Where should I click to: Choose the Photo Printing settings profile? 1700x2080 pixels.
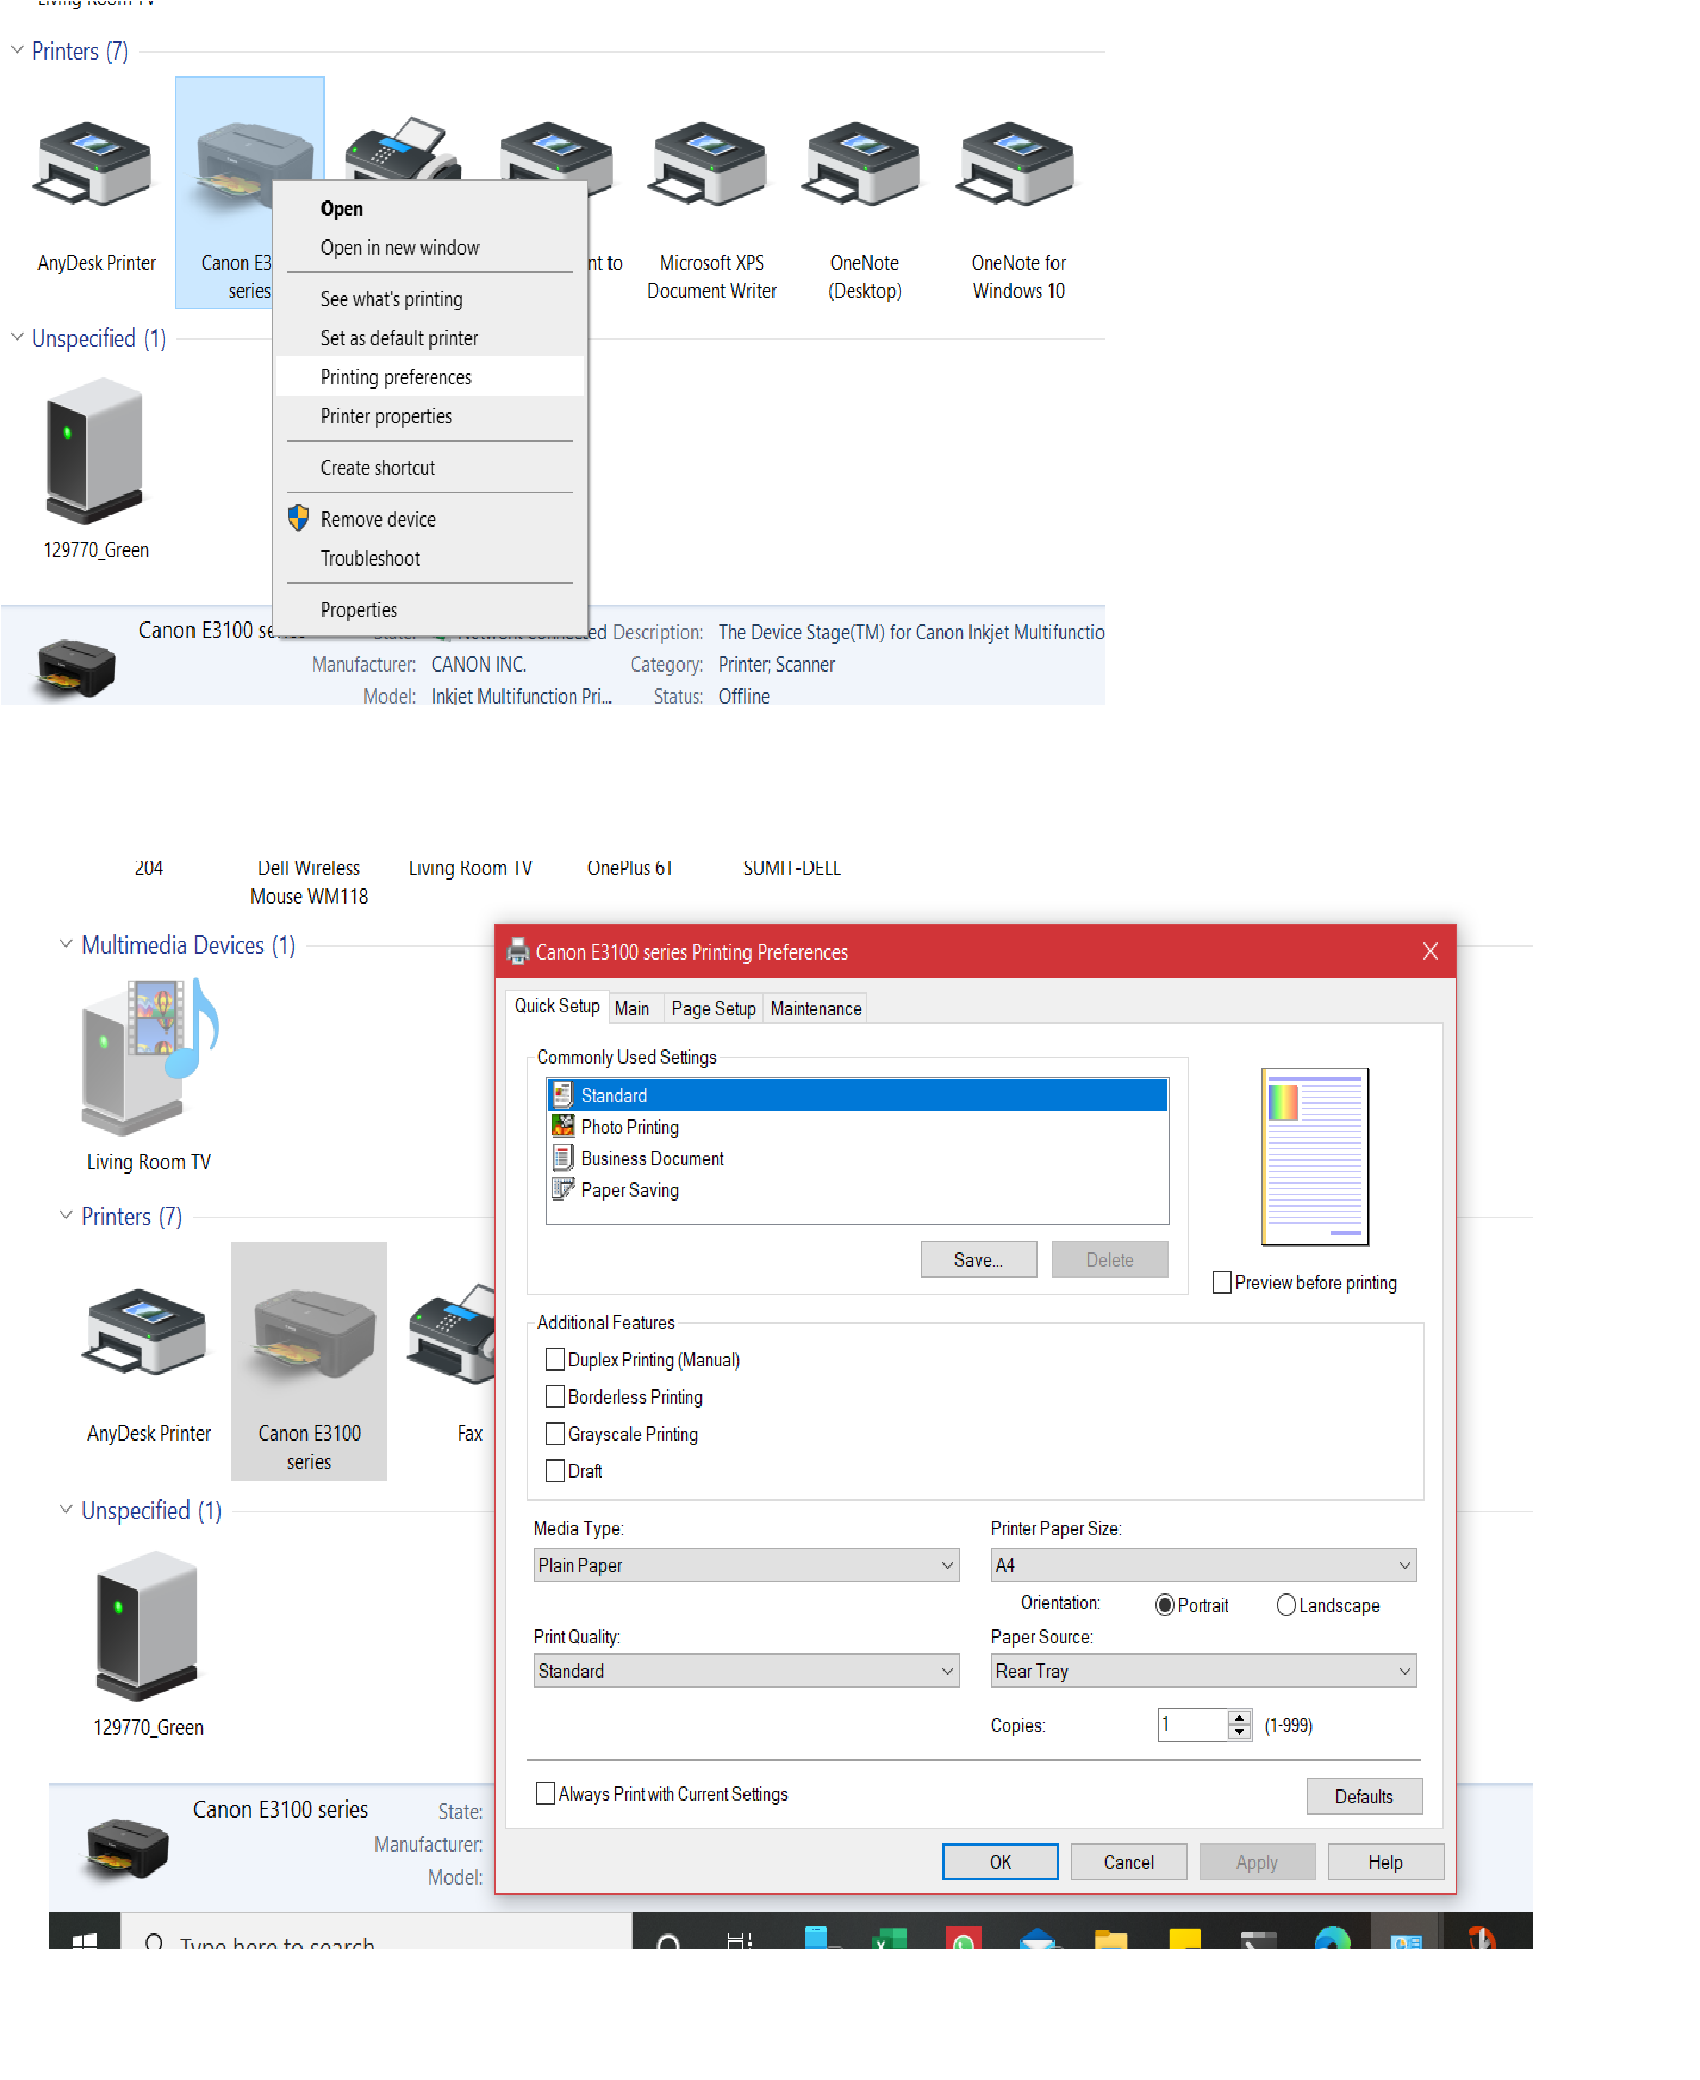tap(629, 1127)
